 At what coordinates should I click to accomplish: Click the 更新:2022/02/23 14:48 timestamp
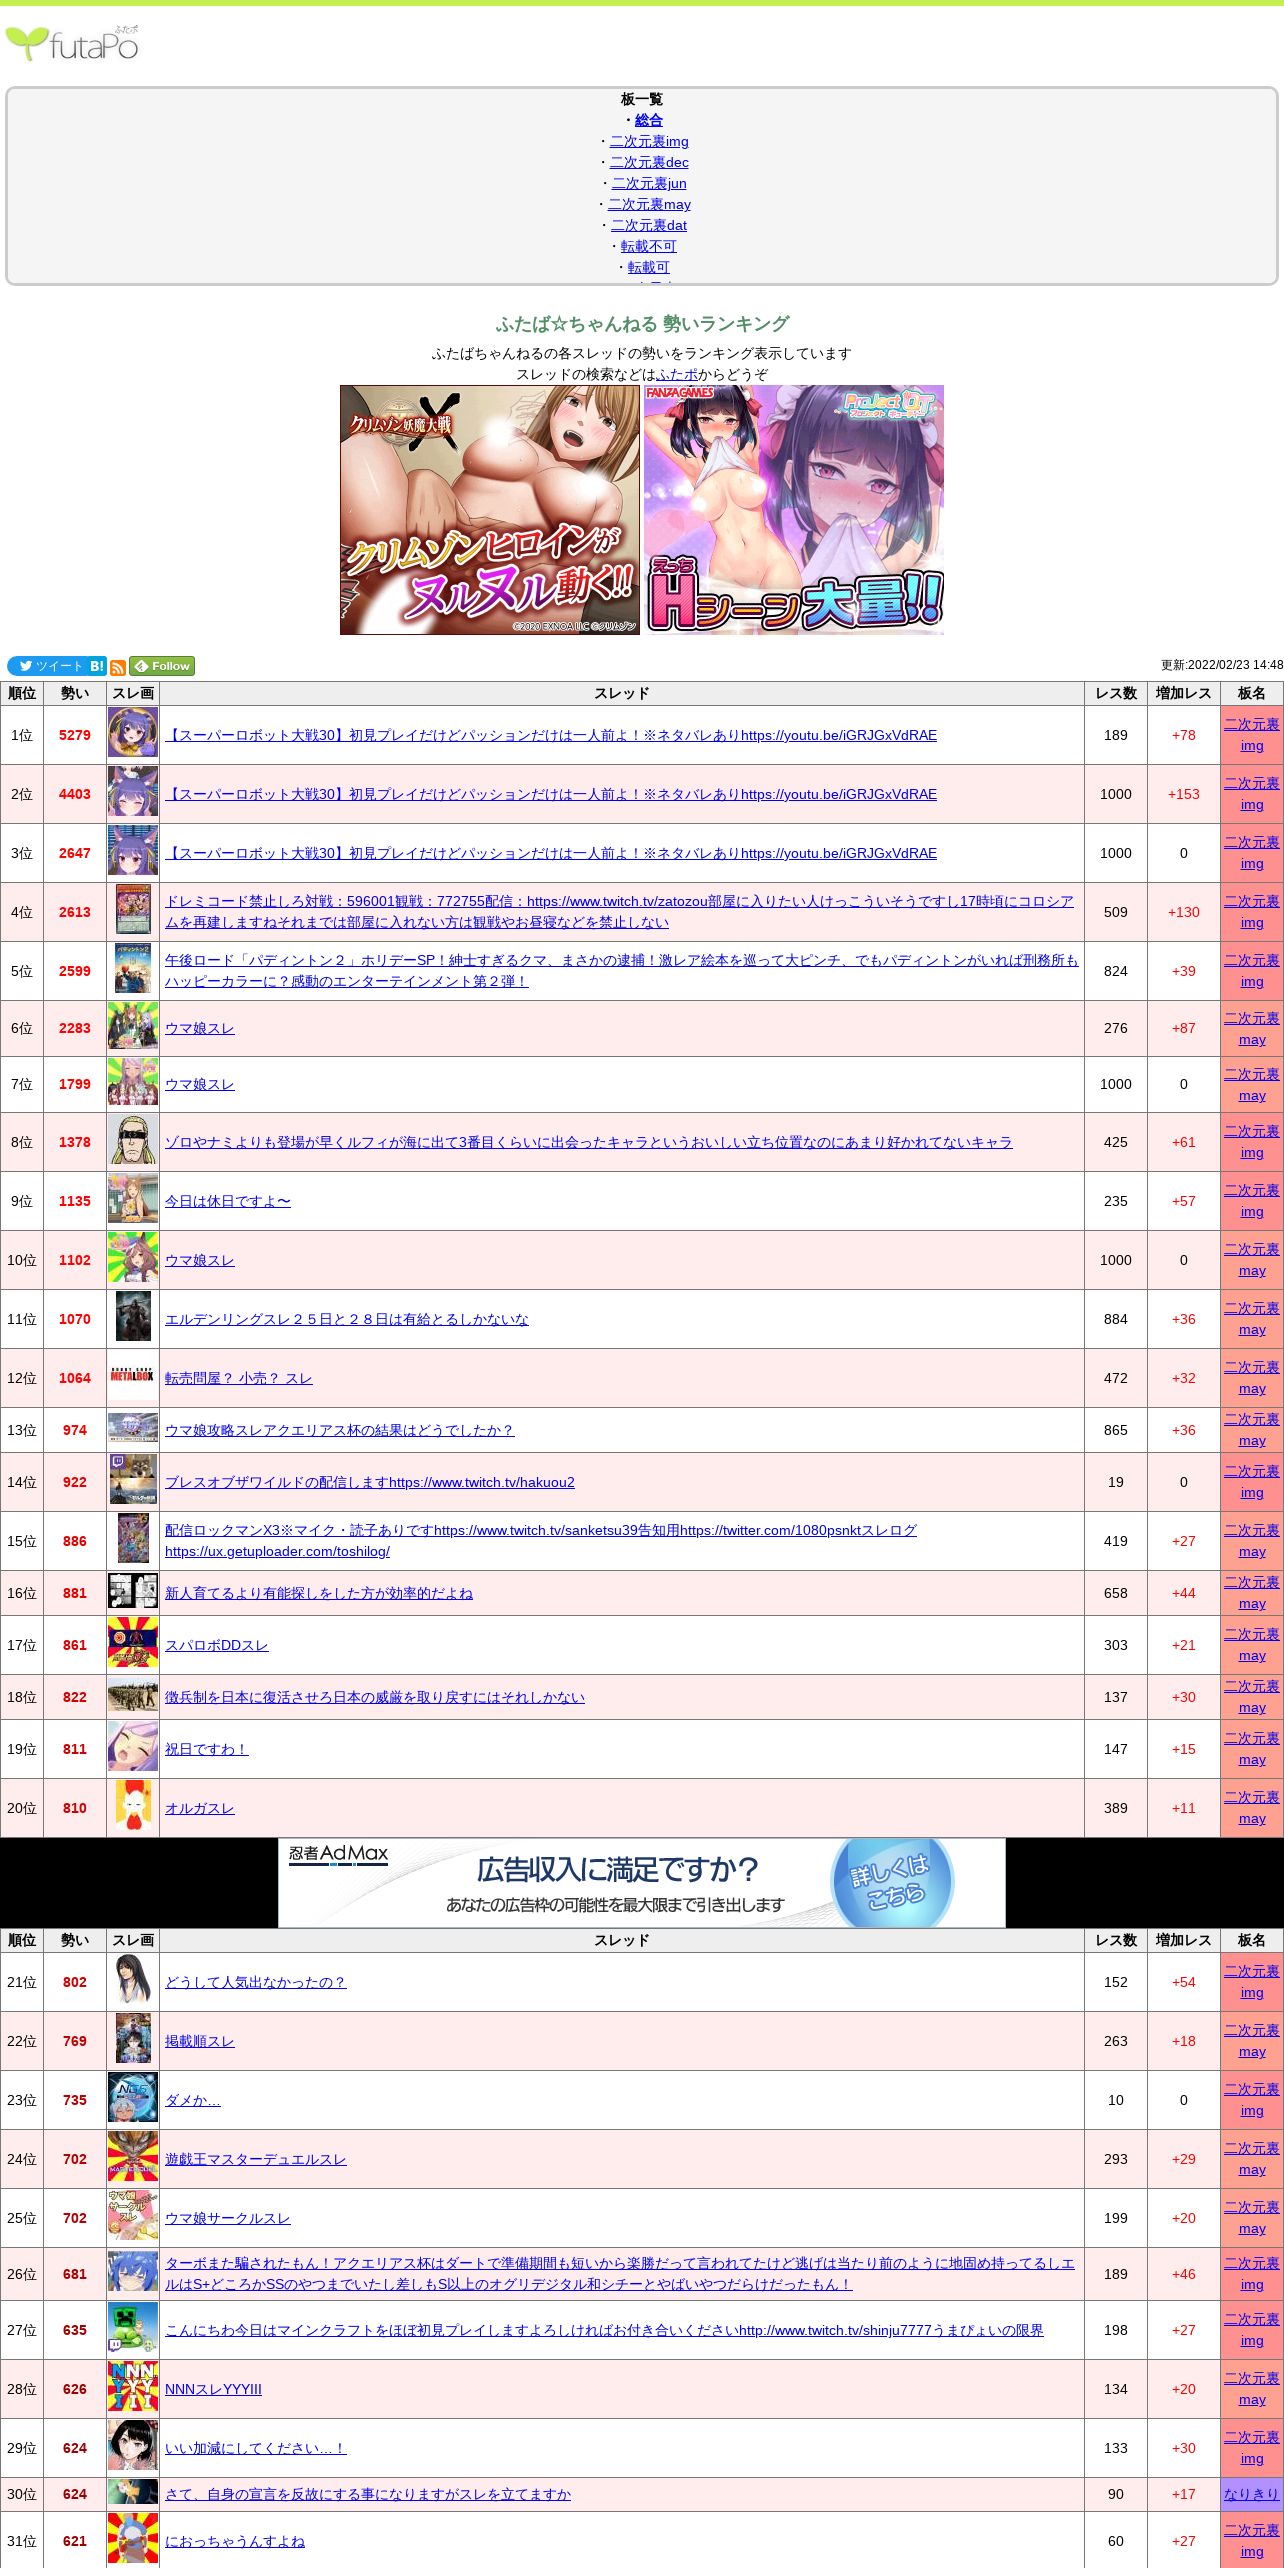[x=1222, y=665]
